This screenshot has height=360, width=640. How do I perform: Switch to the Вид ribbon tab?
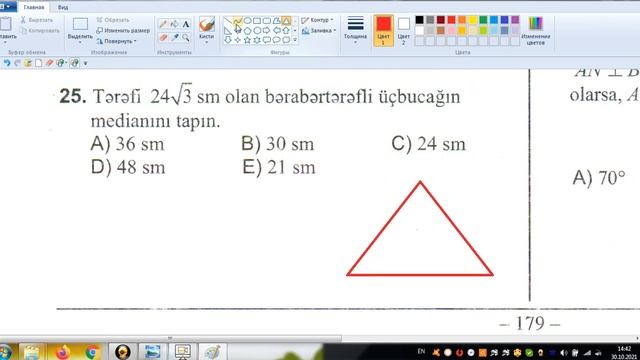coord(63,7)
